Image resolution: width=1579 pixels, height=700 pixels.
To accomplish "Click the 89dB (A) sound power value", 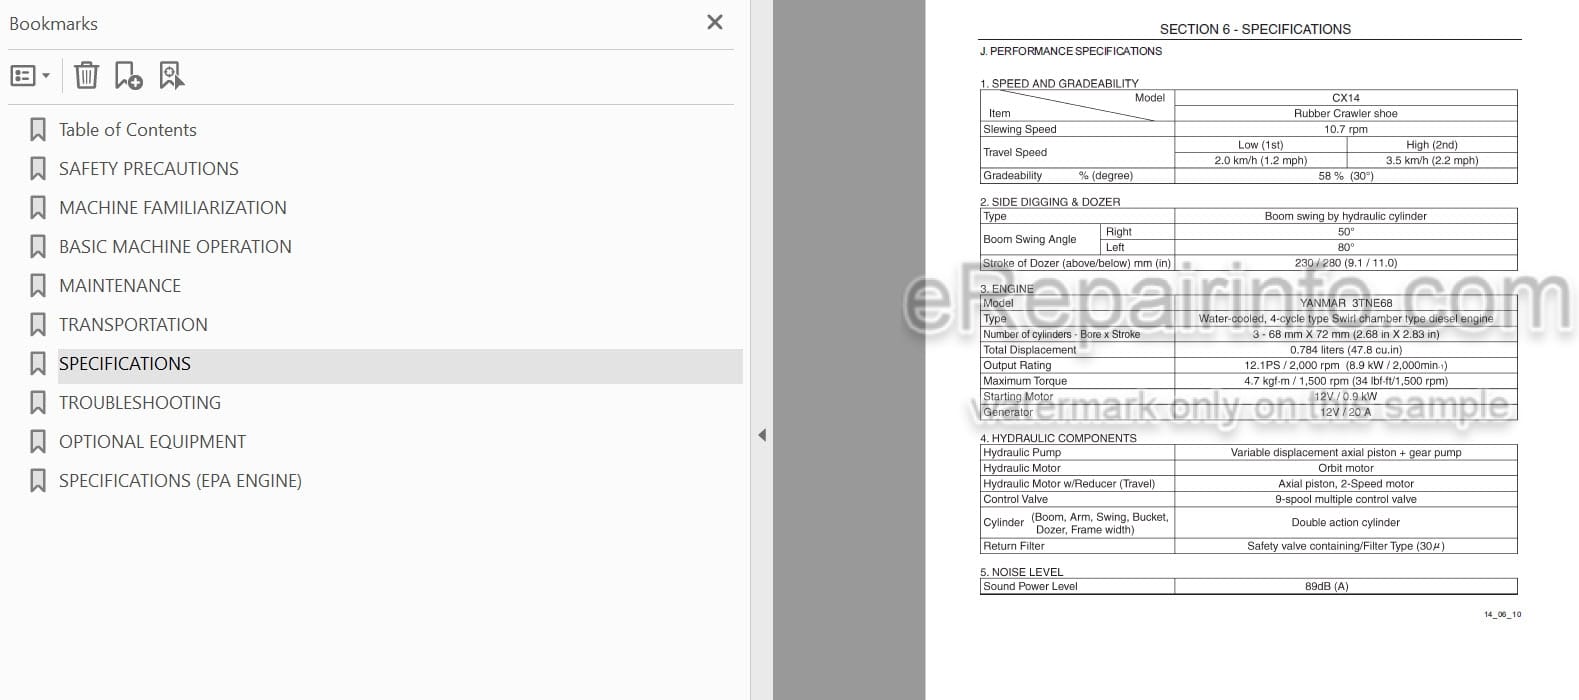I will pyautogui.click(x=1326, y=587).
